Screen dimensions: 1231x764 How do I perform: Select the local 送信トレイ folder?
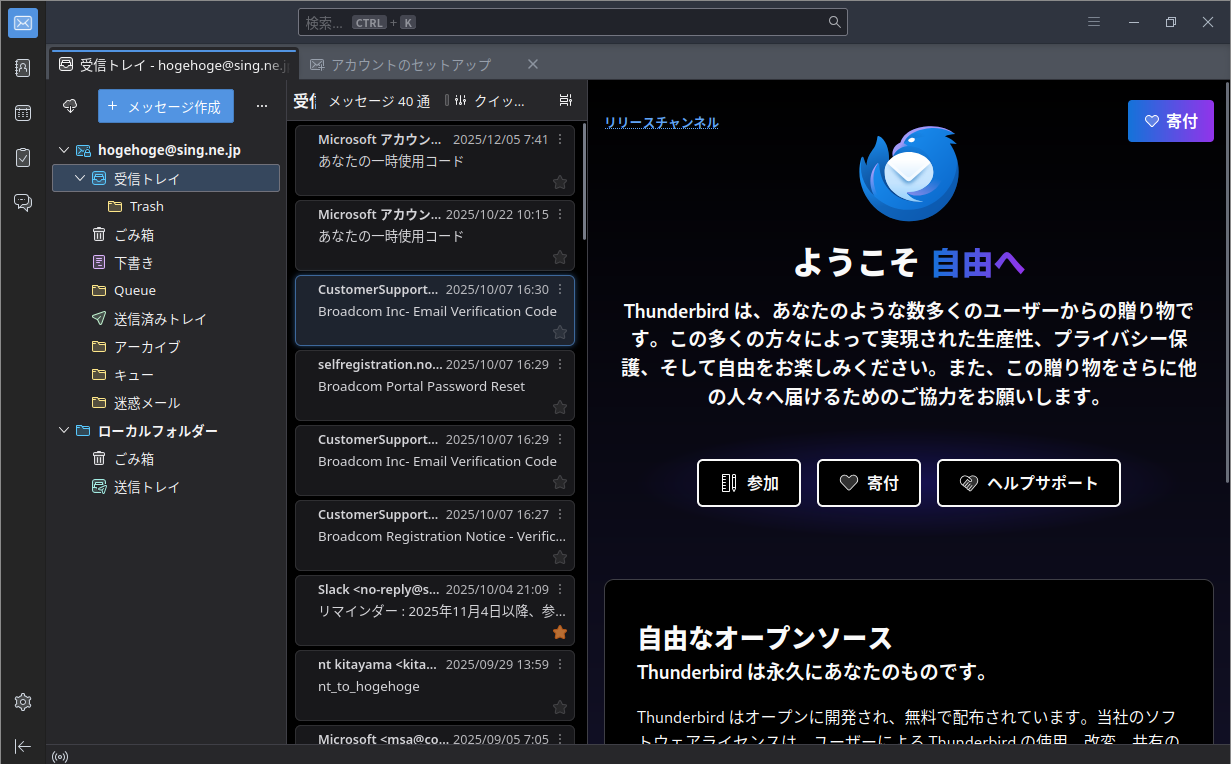(x=166, y=486)
